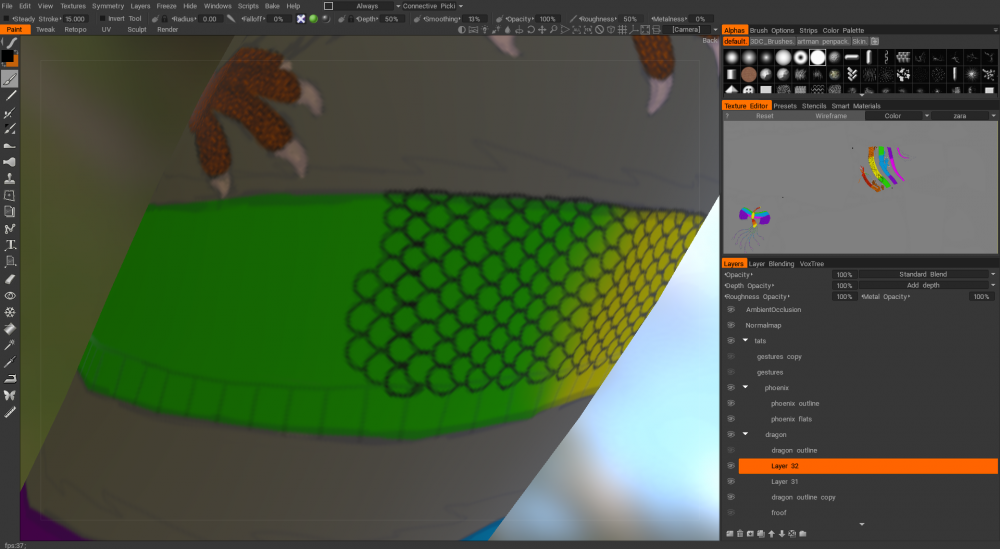The width and height of the screenshot is (1000, 549).
Task: Select the Measure ruler tool icon
Action: pyautogui.click(x=10, y=412)
